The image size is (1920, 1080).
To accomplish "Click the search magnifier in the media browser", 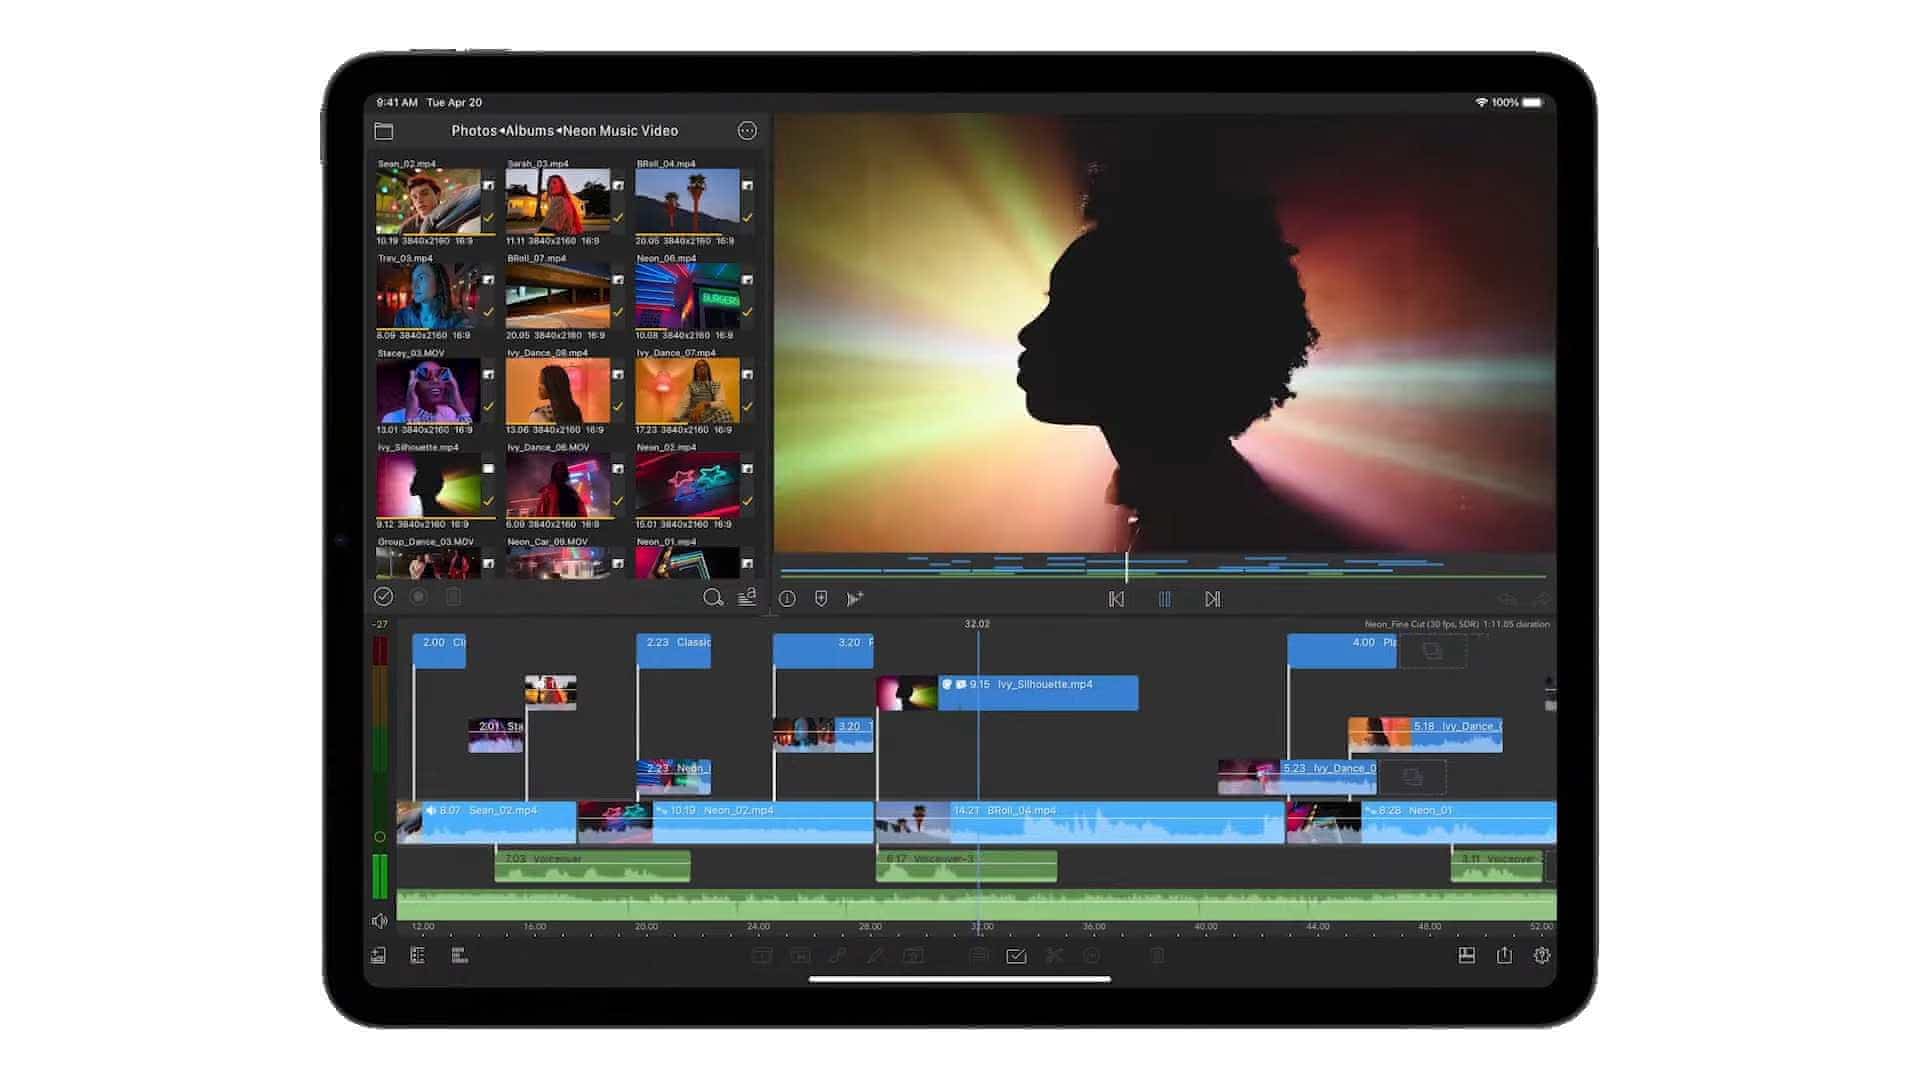I will (x=712, y=597).
